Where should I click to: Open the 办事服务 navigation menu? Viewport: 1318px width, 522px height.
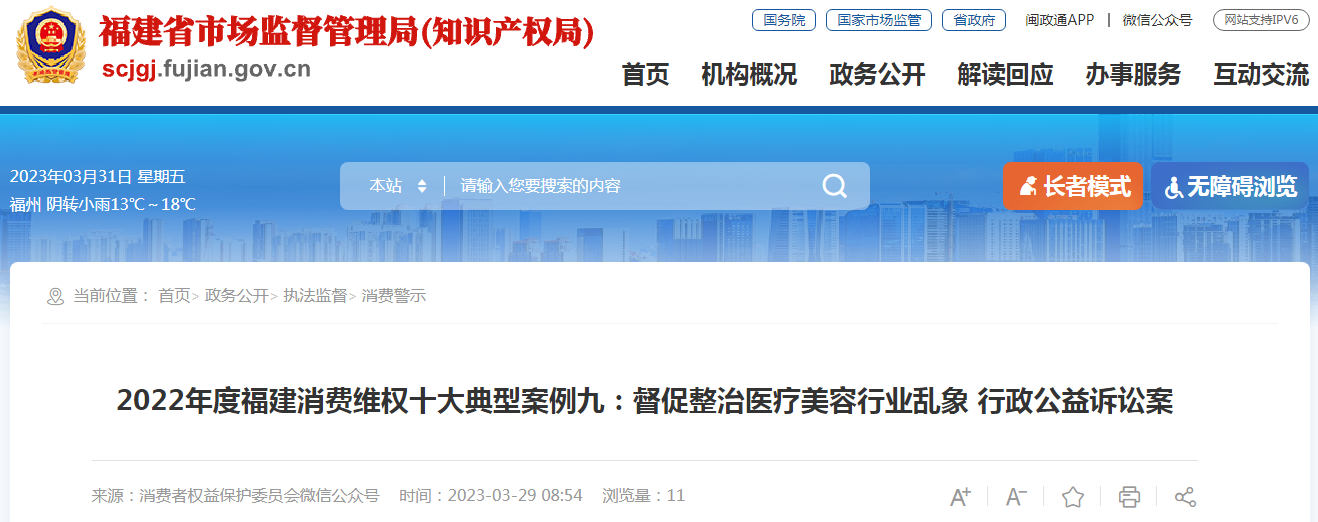click(x=1133, y=74)
